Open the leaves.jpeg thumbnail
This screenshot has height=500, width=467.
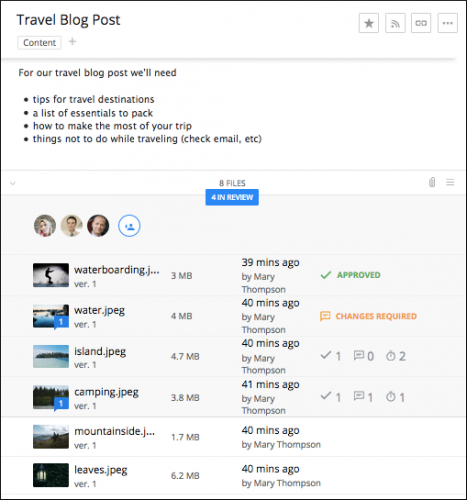pyautogui.click(x=51, y=475)
